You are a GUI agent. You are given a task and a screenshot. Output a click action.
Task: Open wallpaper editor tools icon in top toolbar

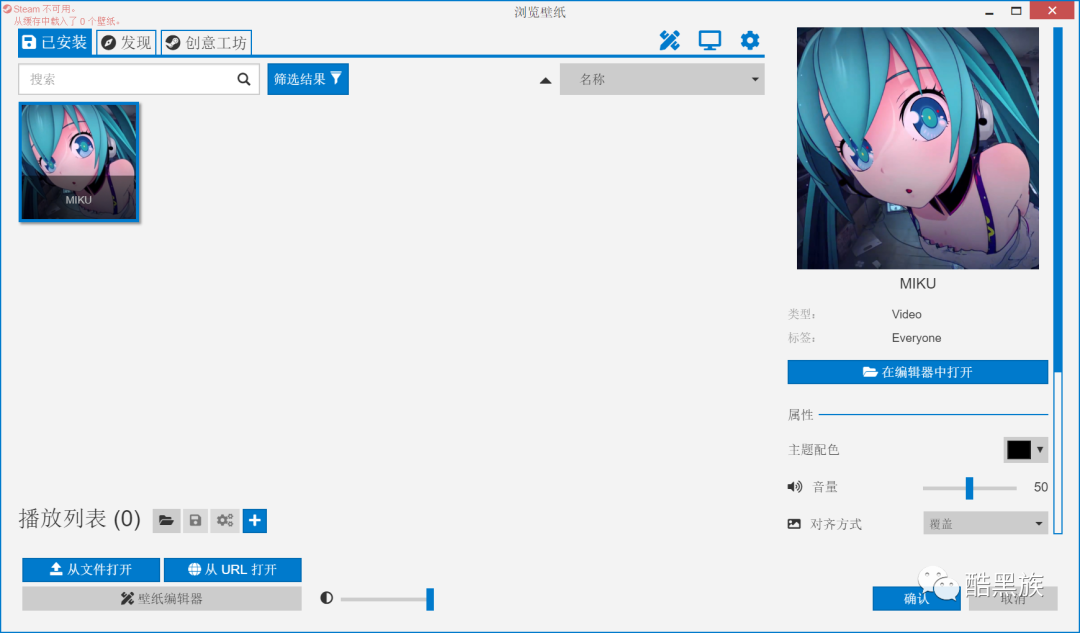tap(669, 41)
